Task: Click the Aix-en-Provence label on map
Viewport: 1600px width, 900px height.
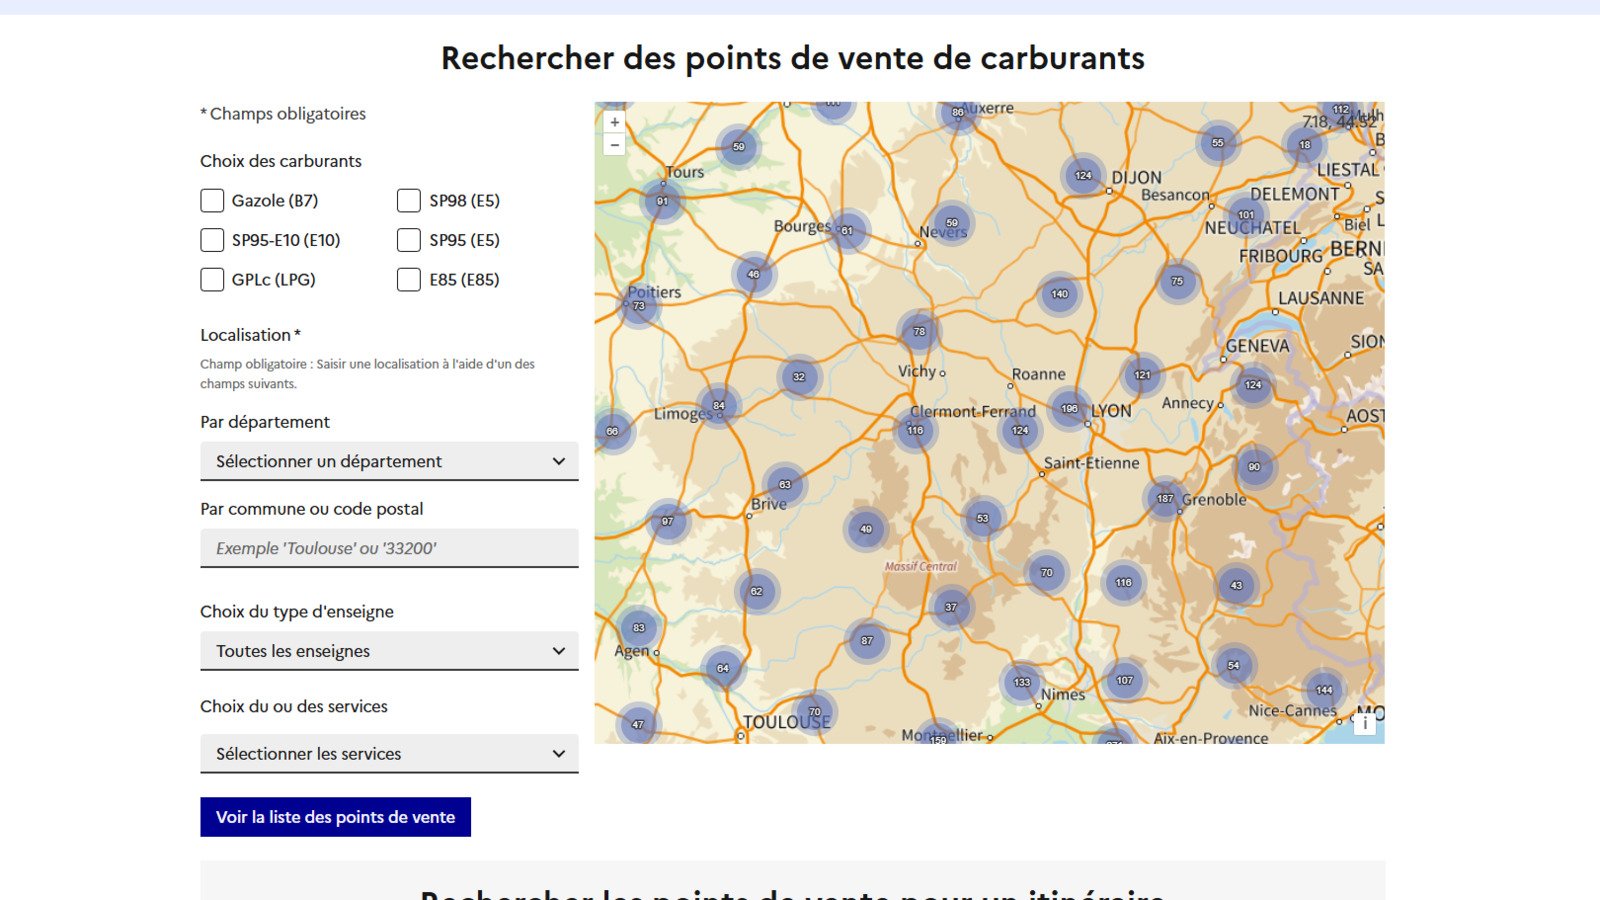Action: pos(1211,738)
